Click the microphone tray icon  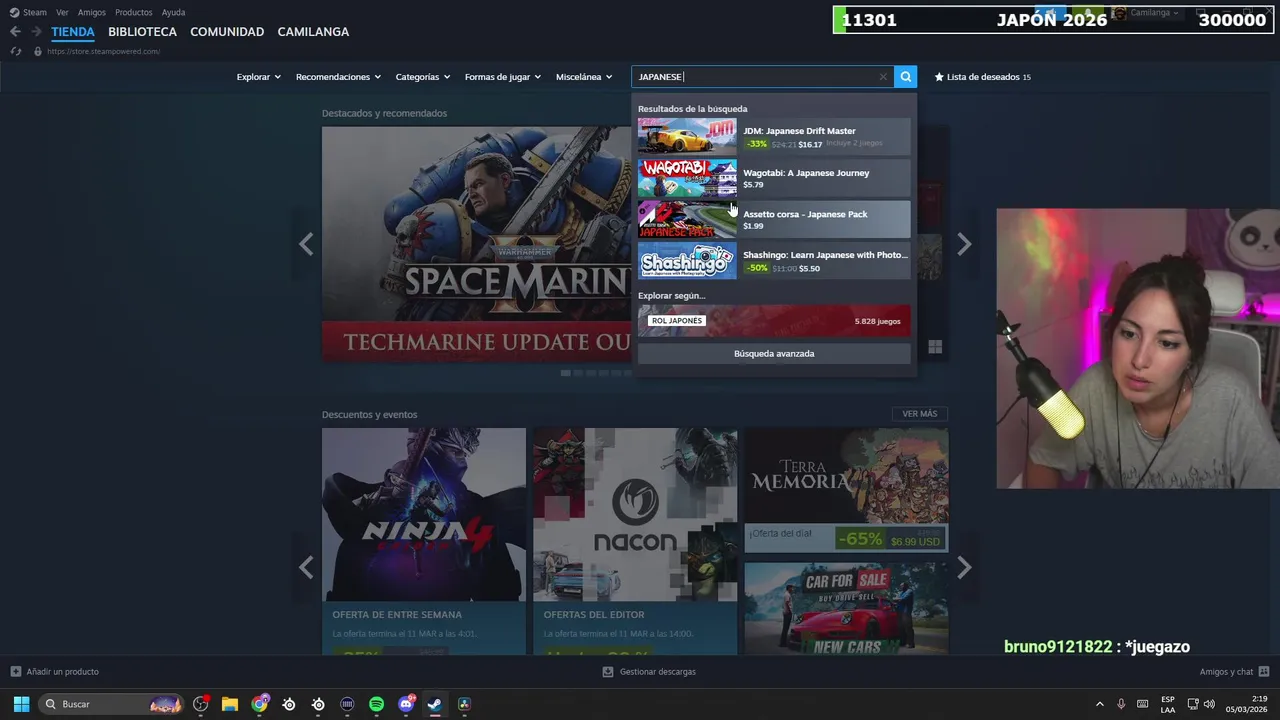pos(1121,704)
